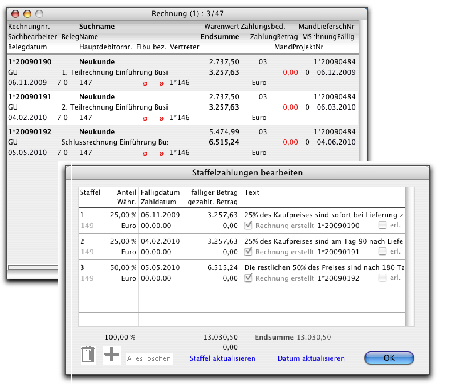Click Fälligdatum 05.11.2009 in Staffel 1
The height and width of the screenshot is (392, 455).
pyautogui.click(x=160, y=215)
